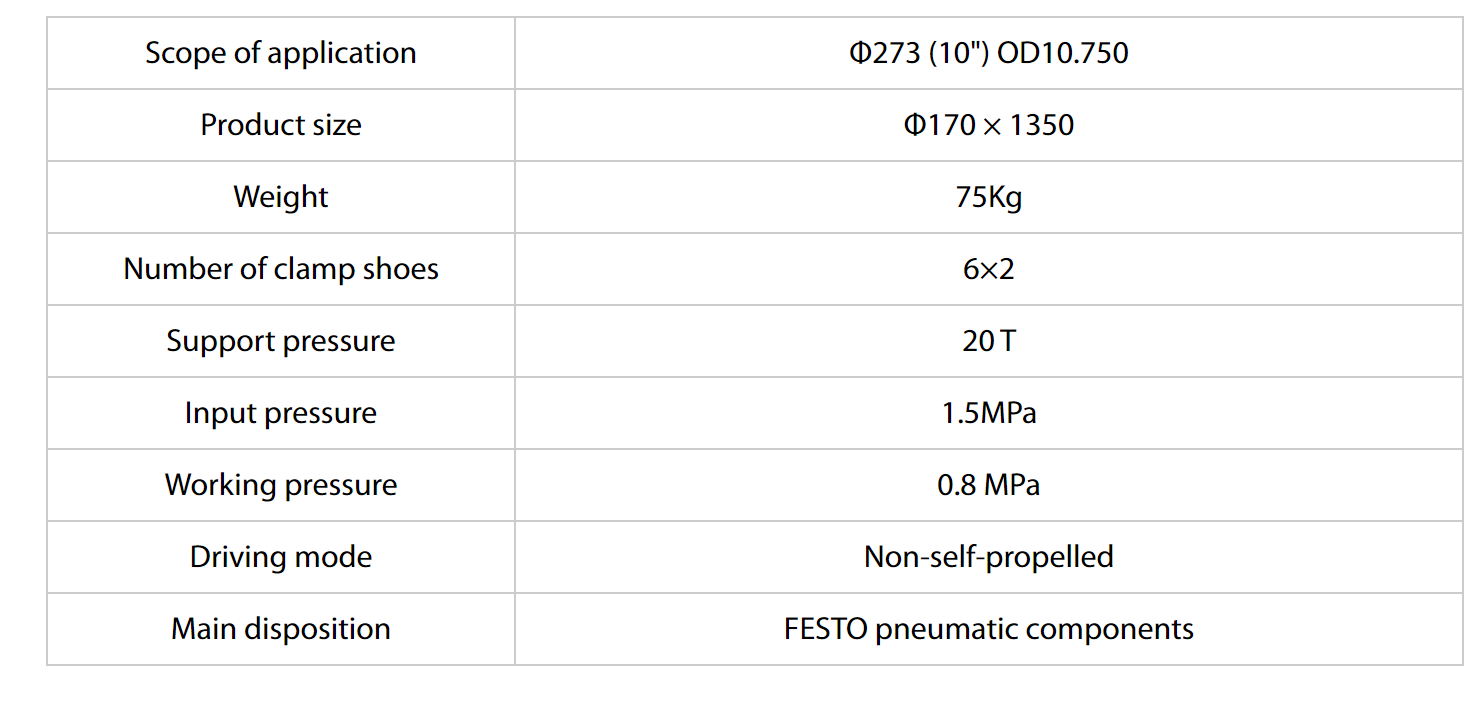Select the 0.8 MPa value

(x=989, y=485)
